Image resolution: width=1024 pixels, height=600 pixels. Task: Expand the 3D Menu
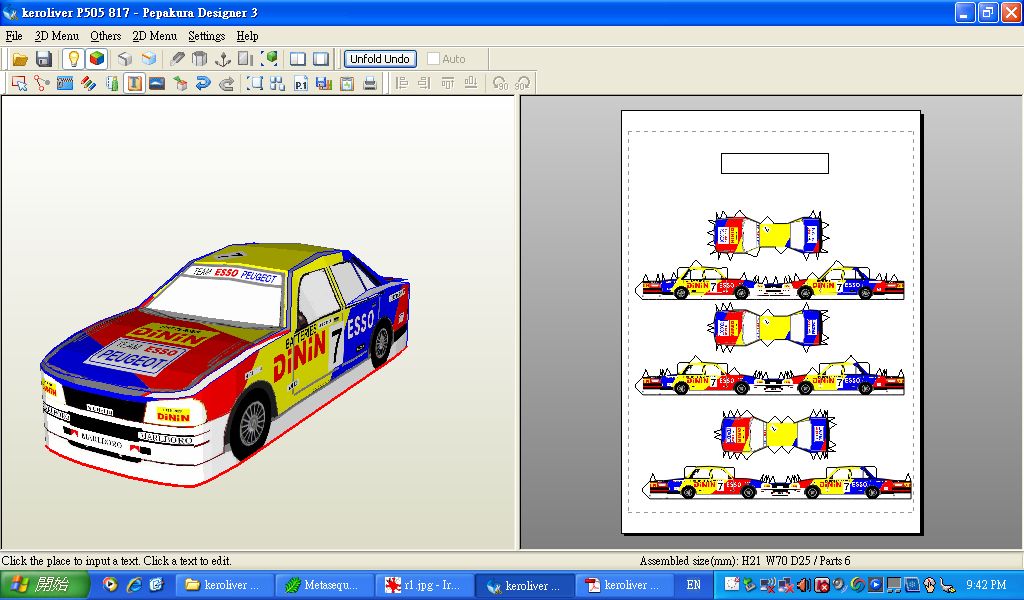[x=56, y=36]
